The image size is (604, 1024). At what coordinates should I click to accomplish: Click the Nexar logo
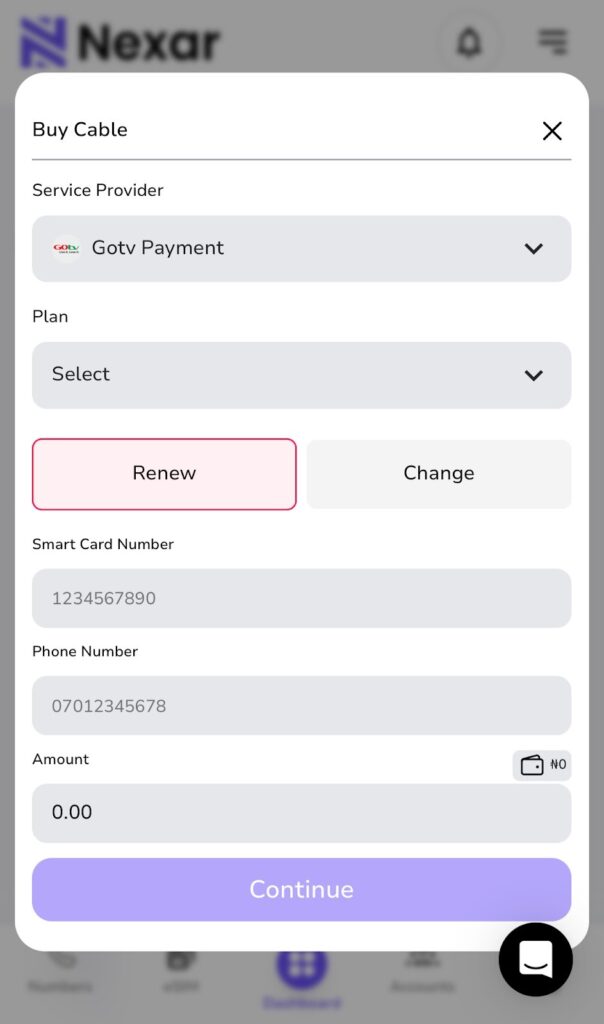(120, 43)
